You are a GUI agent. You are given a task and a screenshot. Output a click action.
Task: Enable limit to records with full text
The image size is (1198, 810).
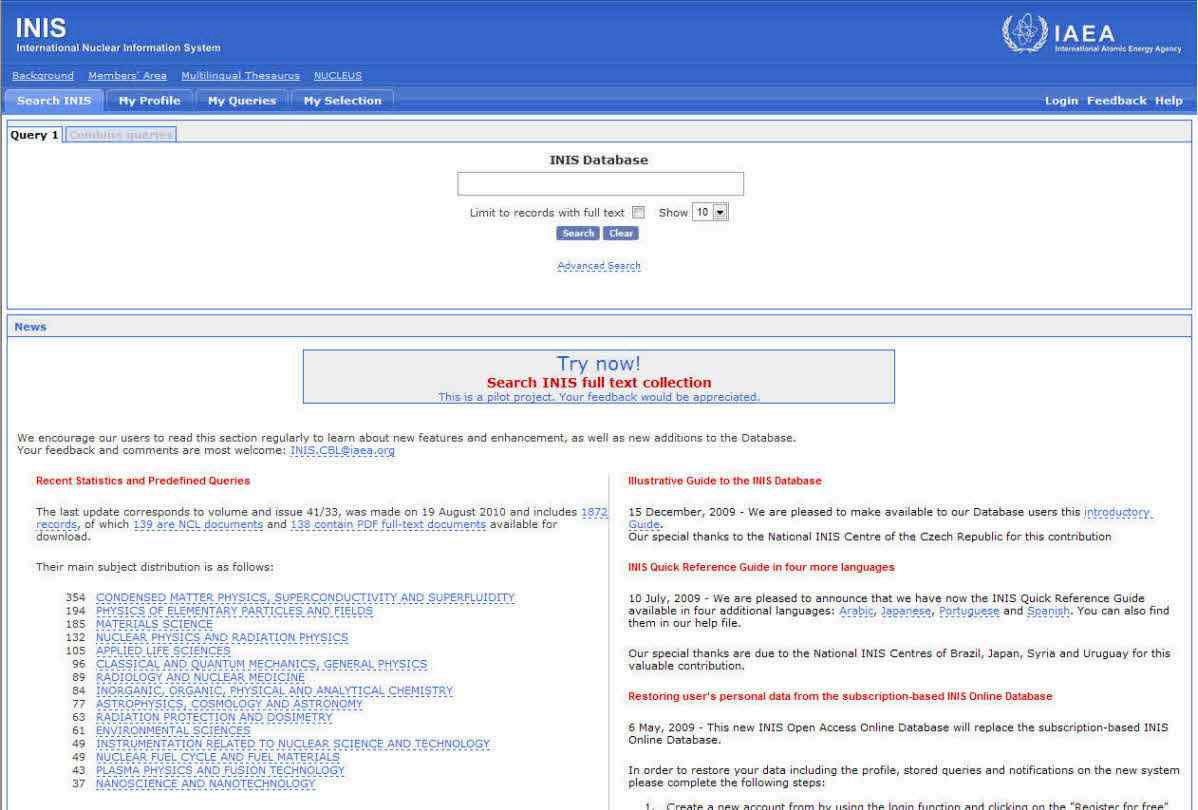tap(638, 213)
